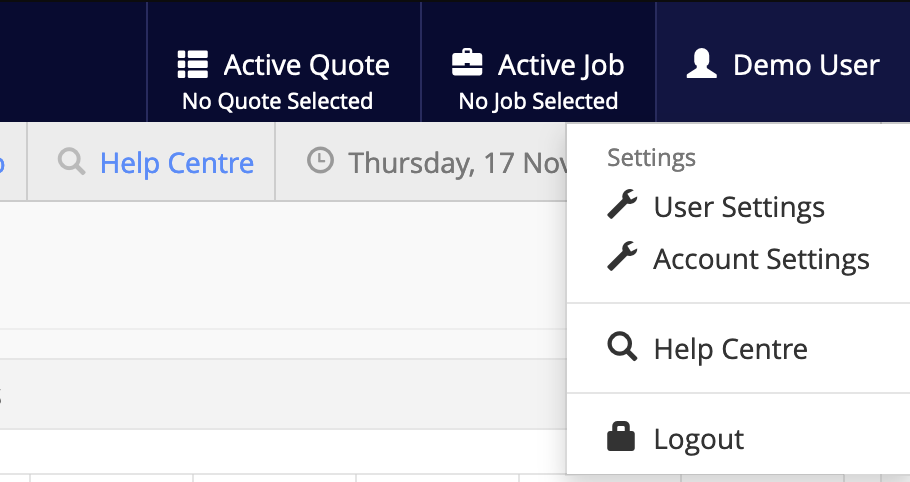Open Account Settings from the dropdown menu
910x482 pixels.
761,259
